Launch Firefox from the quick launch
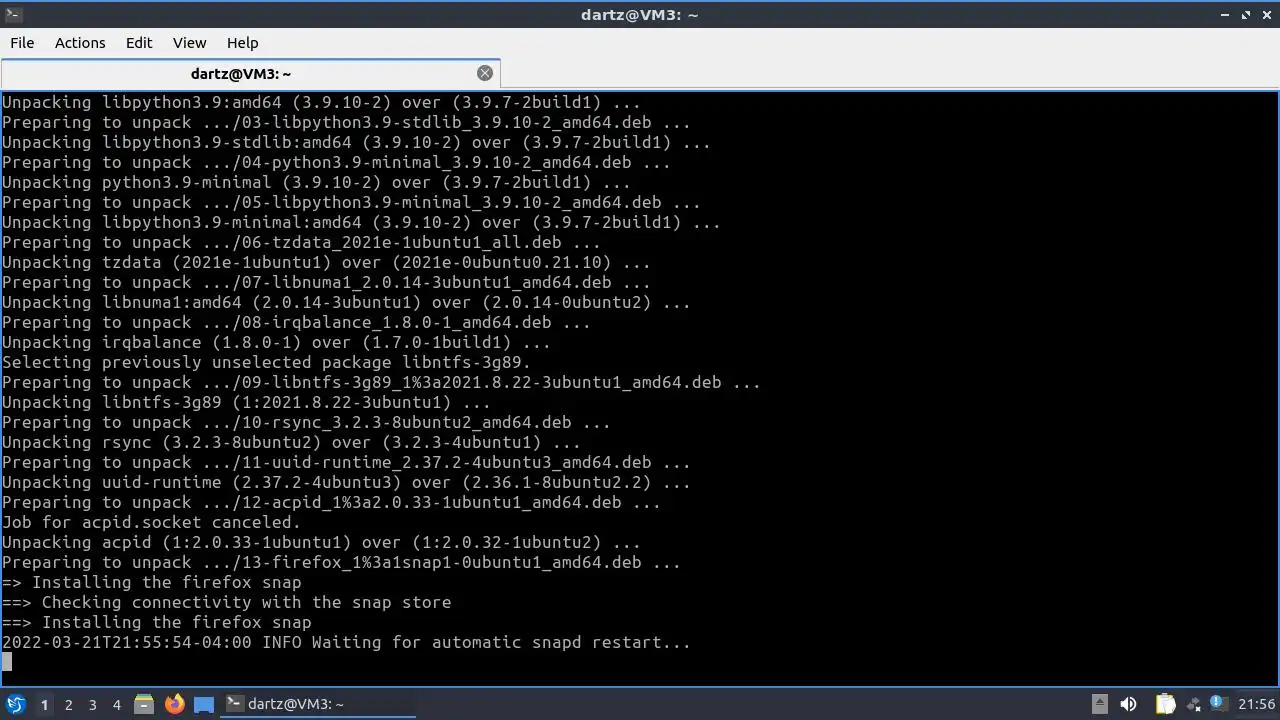The image size is (1280, 720). (x=174, y=704)
